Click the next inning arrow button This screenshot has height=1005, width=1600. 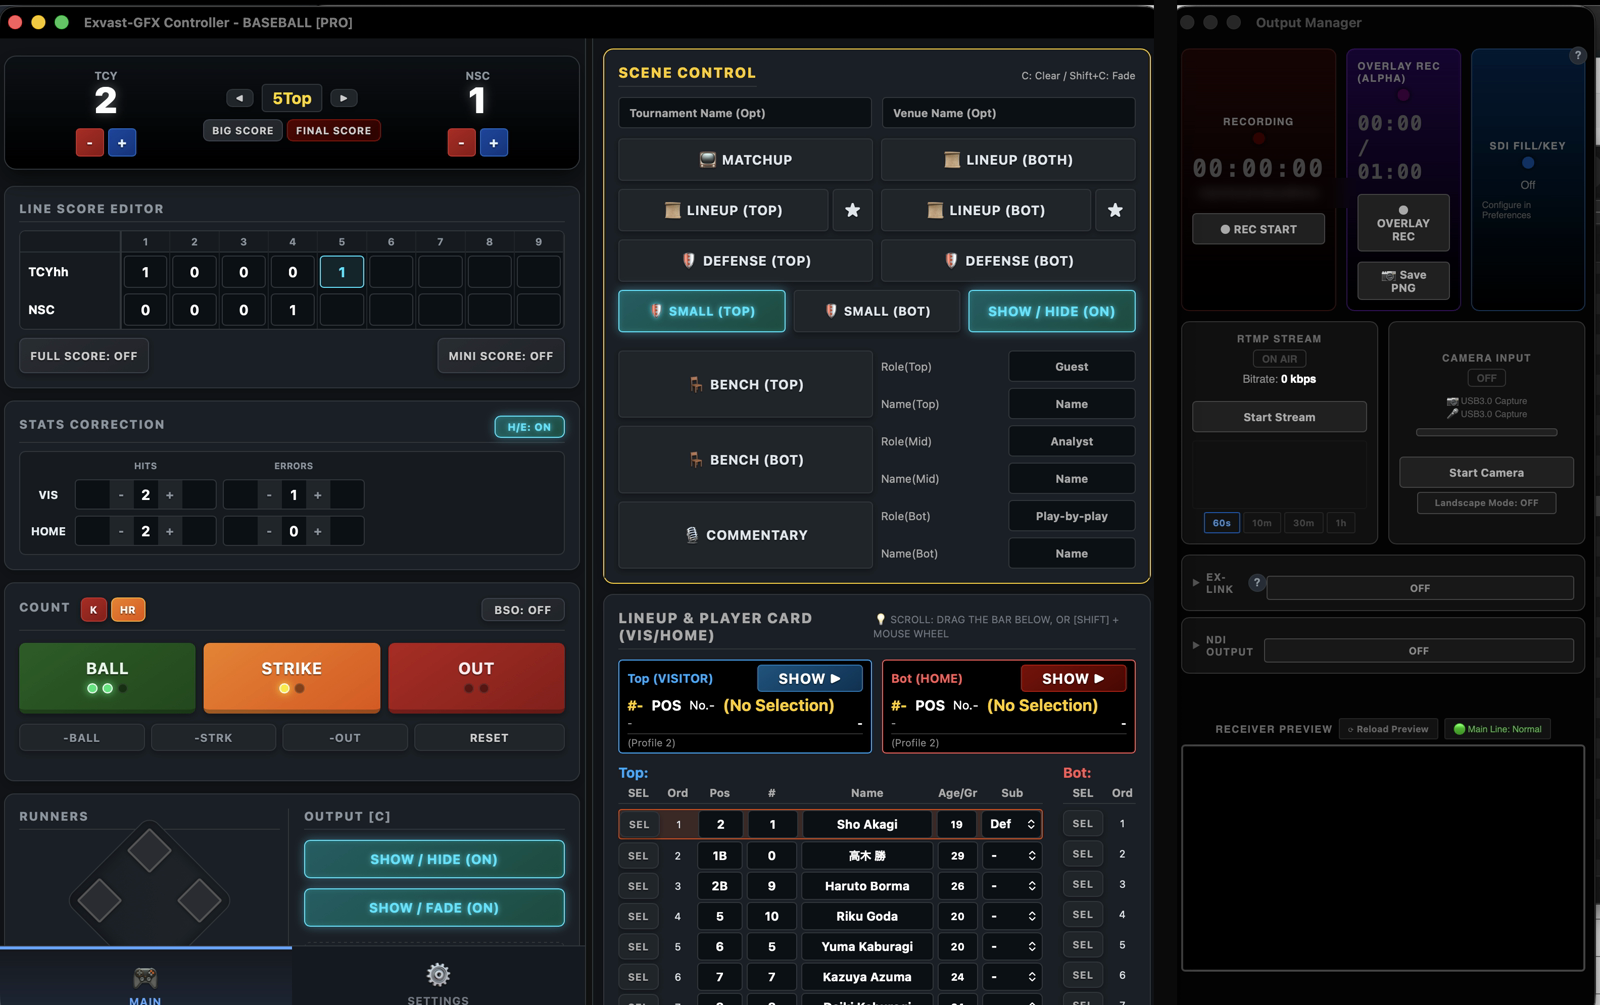343,98
